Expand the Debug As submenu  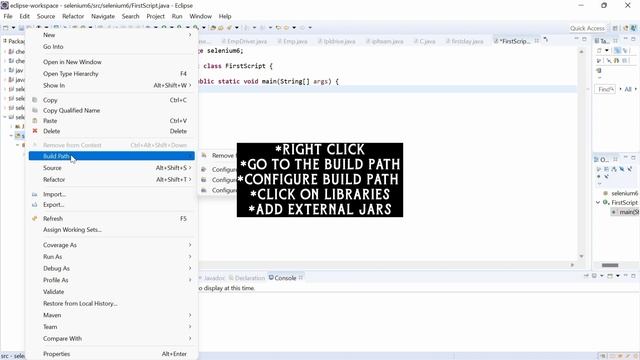(x=111, y=269)
